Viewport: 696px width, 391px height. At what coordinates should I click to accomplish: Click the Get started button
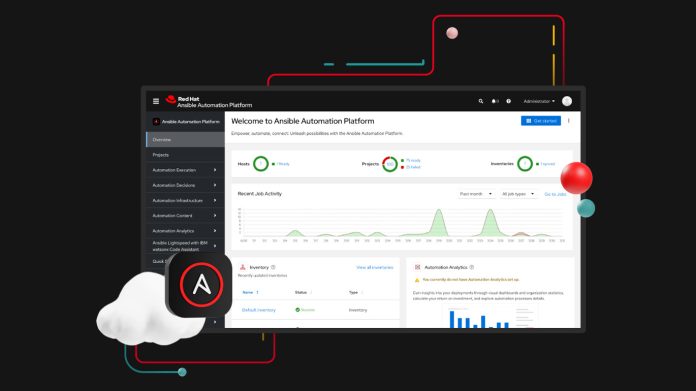541,121
